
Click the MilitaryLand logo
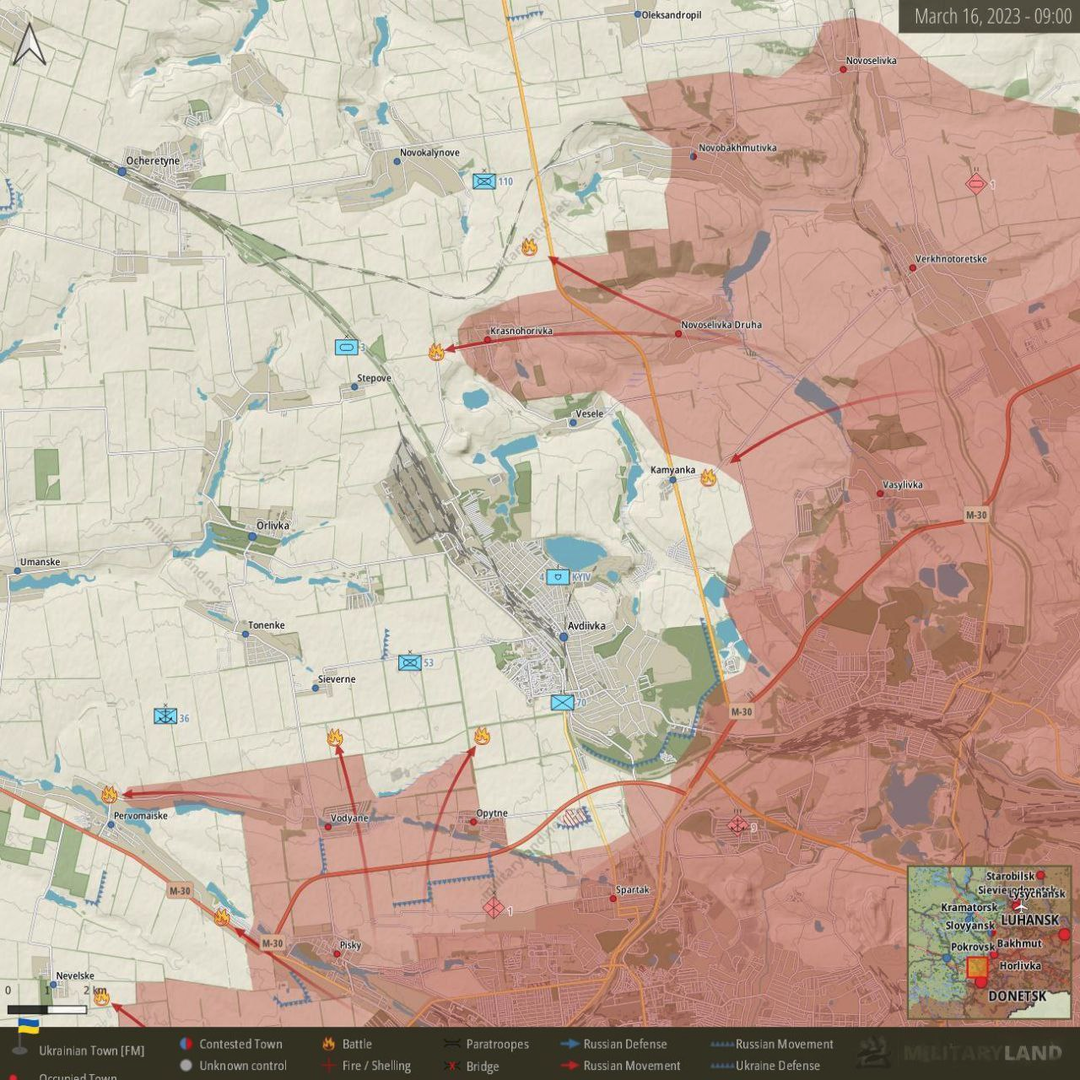click(960, 1052)
